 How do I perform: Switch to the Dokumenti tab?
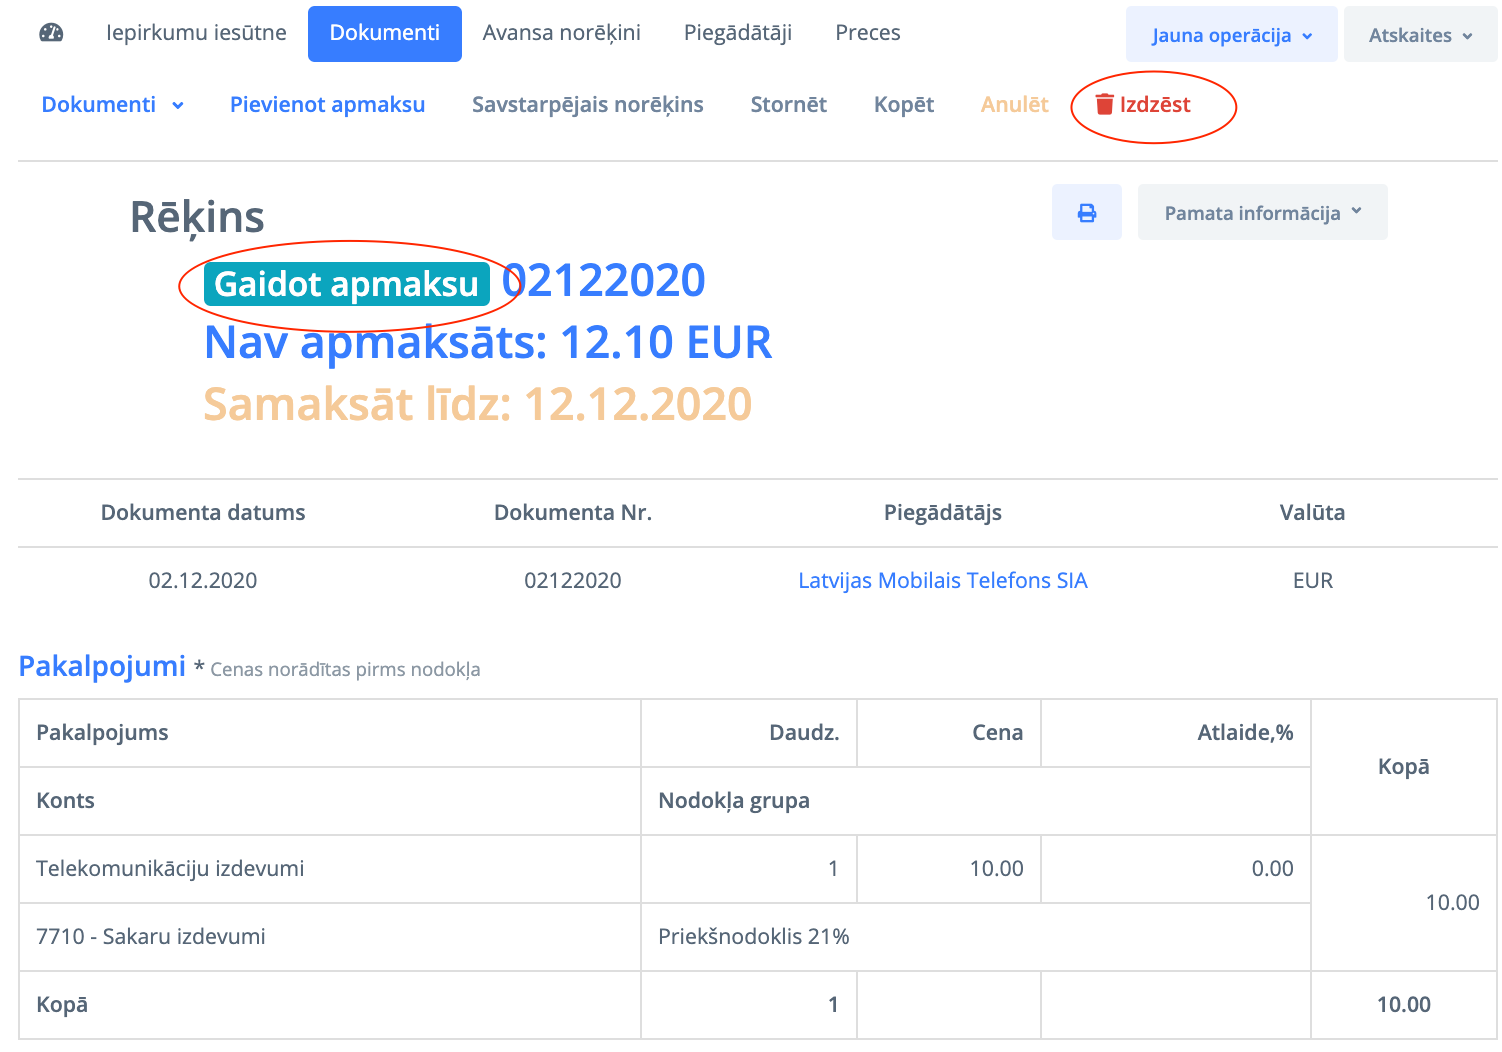tap(384, 33)
